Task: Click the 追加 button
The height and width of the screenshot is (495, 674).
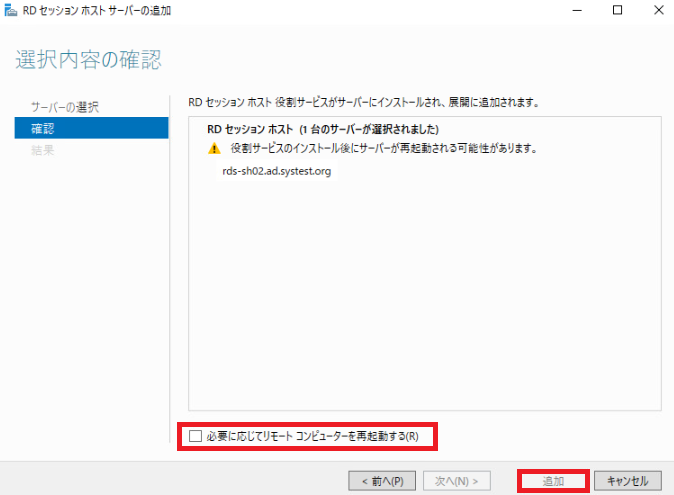Action: 553,481
